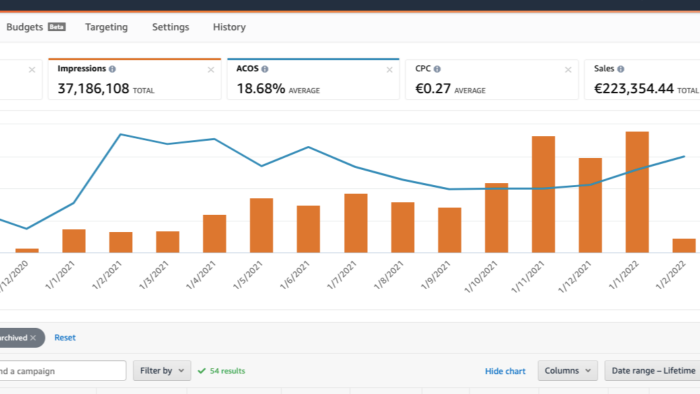Click the Find a campaign search field

click(x=62, y=371)
